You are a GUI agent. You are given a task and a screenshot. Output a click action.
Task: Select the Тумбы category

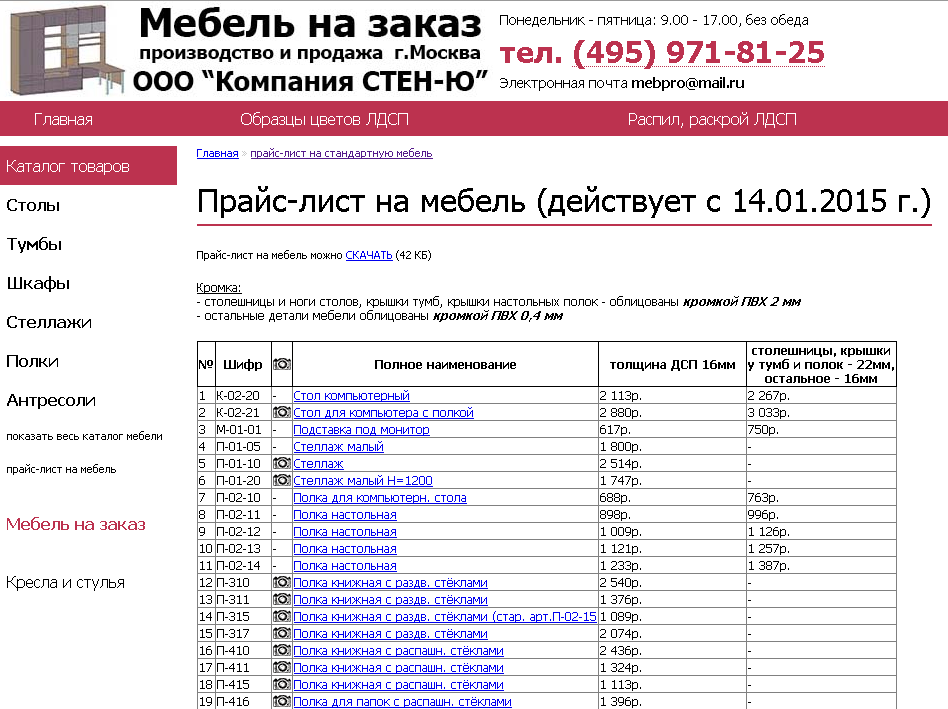[x=34, y=244]
